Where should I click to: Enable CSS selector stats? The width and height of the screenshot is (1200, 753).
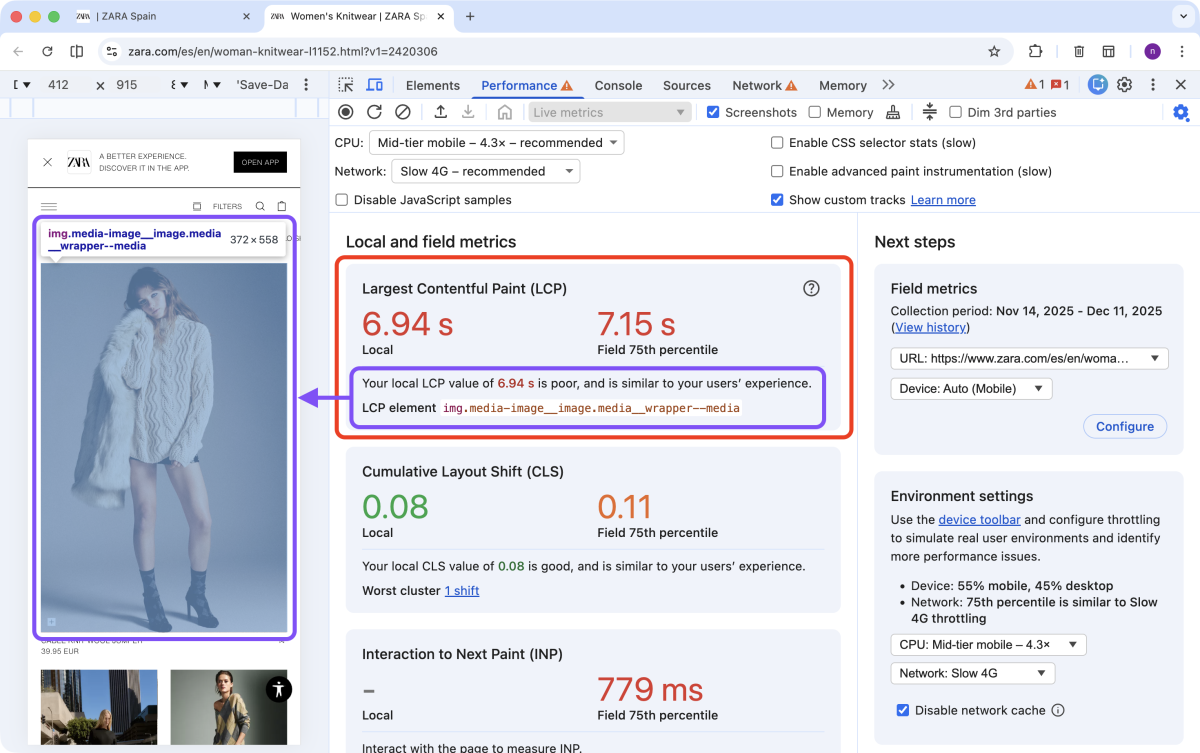(777, 142)
